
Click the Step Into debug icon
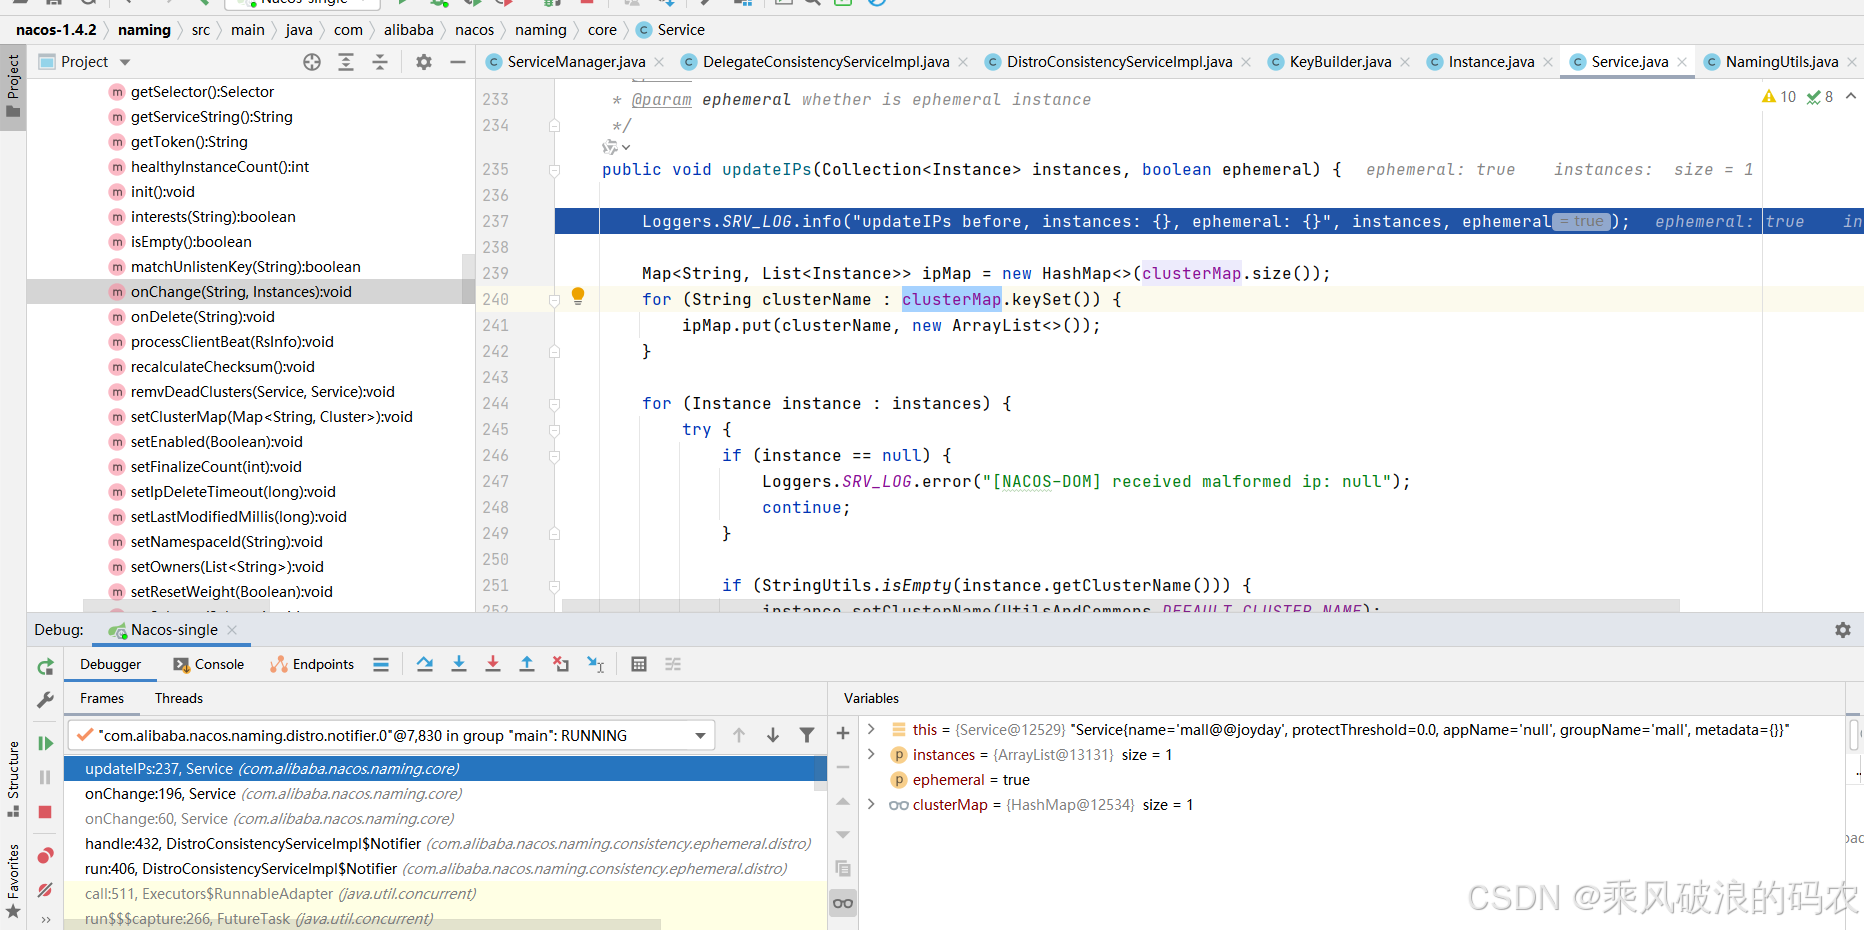459,664
